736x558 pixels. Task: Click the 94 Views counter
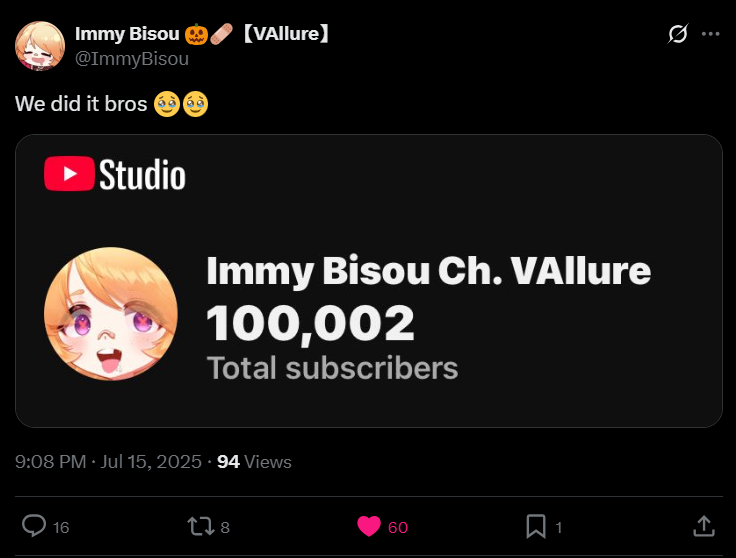(x=254, y=462)
